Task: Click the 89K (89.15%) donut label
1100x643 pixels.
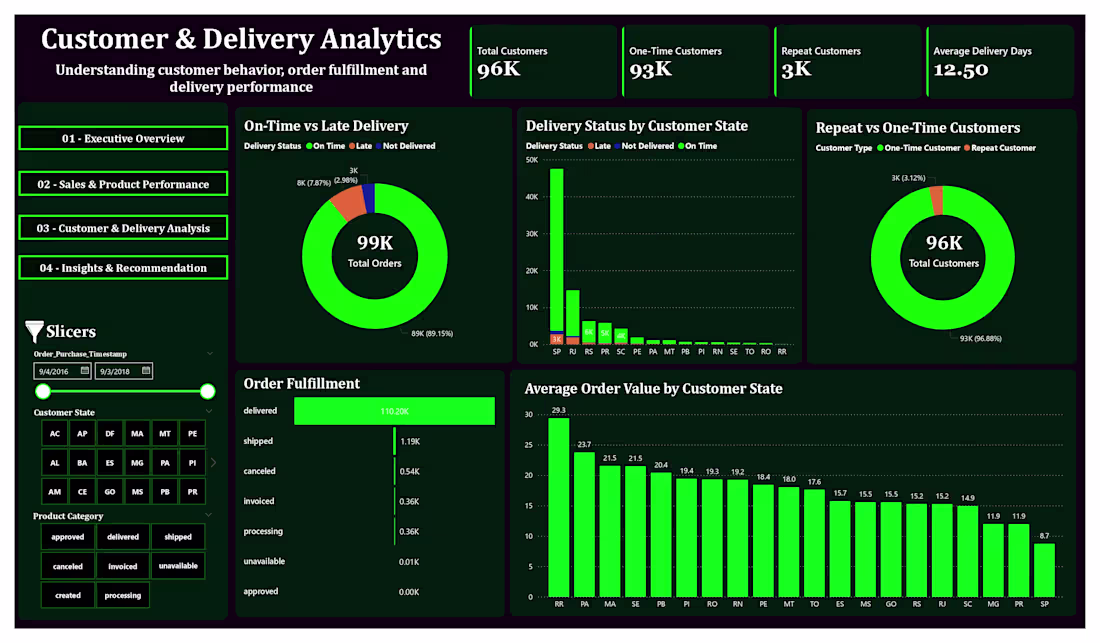Action: [x=432, y=334]
